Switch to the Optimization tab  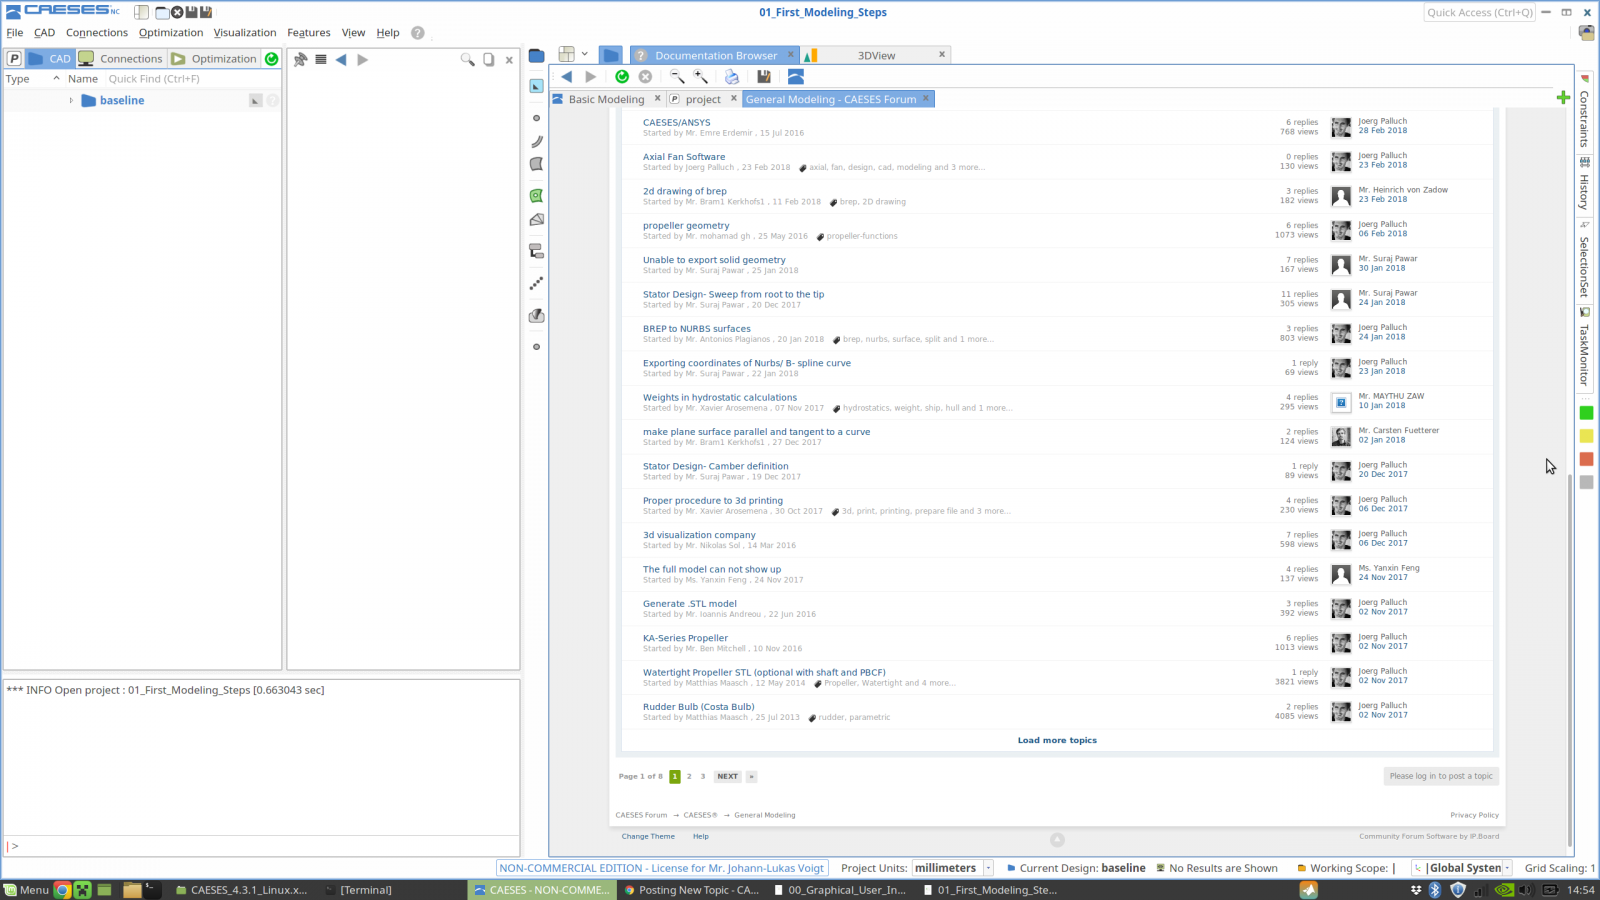tap(214, 59)
